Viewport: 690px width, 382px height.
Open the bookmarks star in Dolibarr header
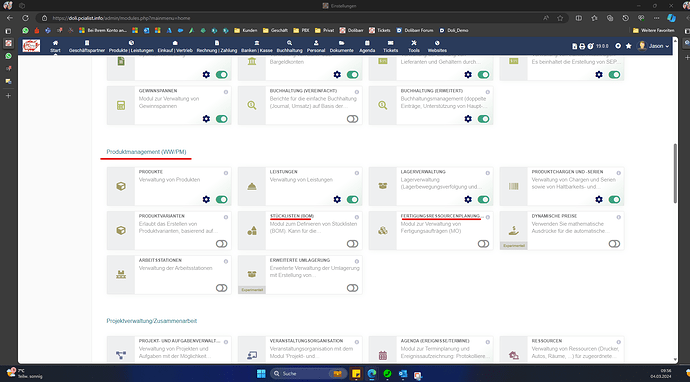pos(629,46)
